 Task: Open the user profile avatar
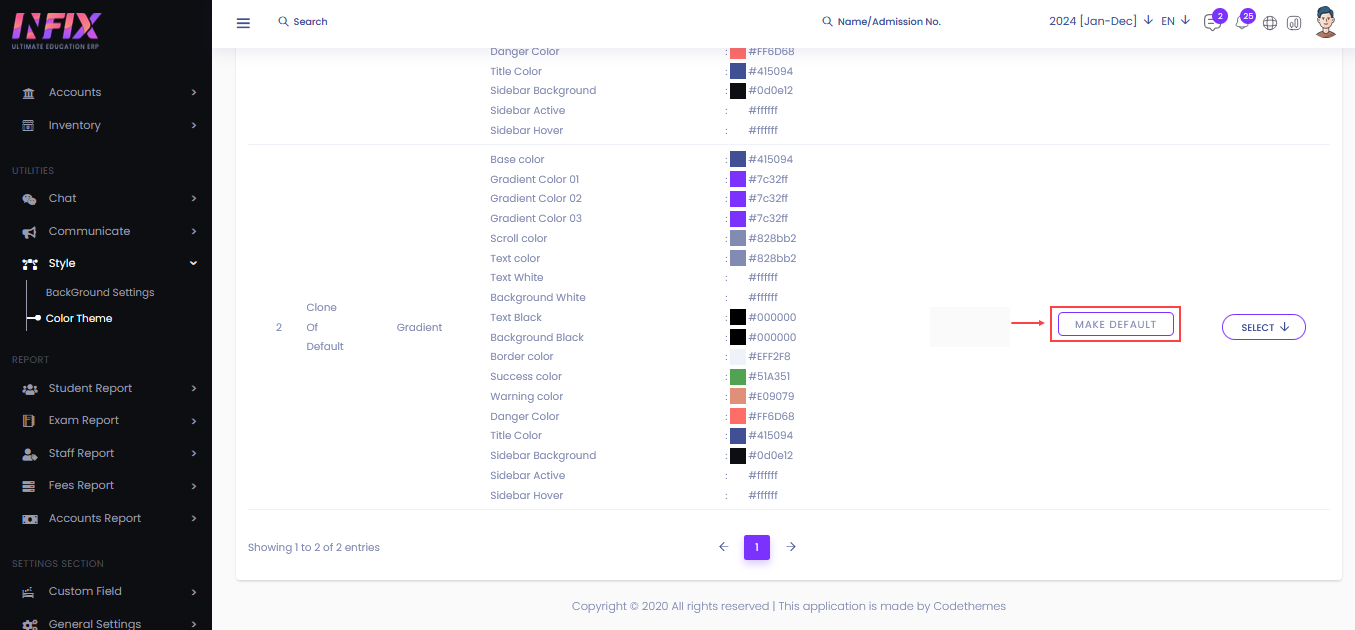point(1326,22)
